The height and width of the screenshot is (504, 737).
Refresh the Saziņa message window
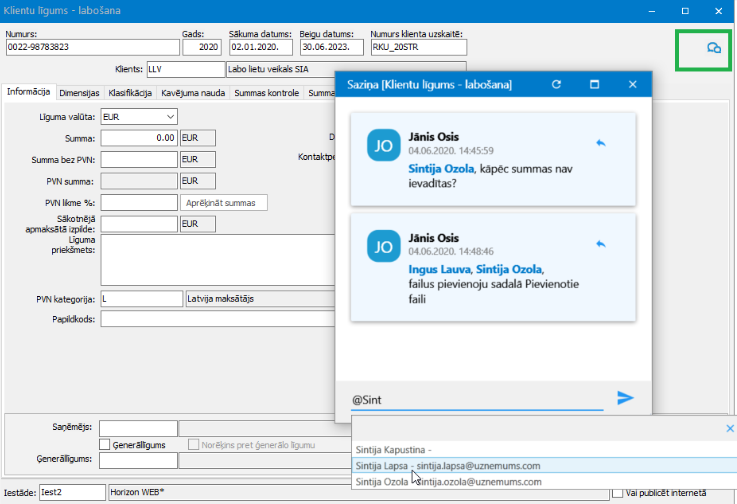coord(556,85)
